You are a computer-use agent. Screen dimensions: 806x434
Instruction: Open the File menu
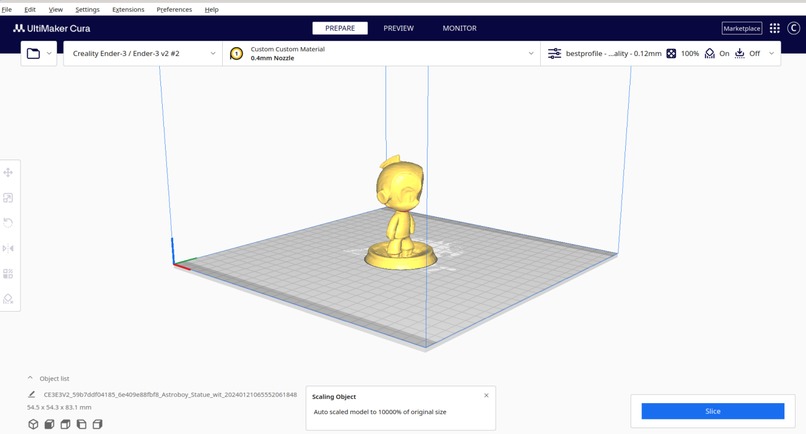tap(7, 9)
